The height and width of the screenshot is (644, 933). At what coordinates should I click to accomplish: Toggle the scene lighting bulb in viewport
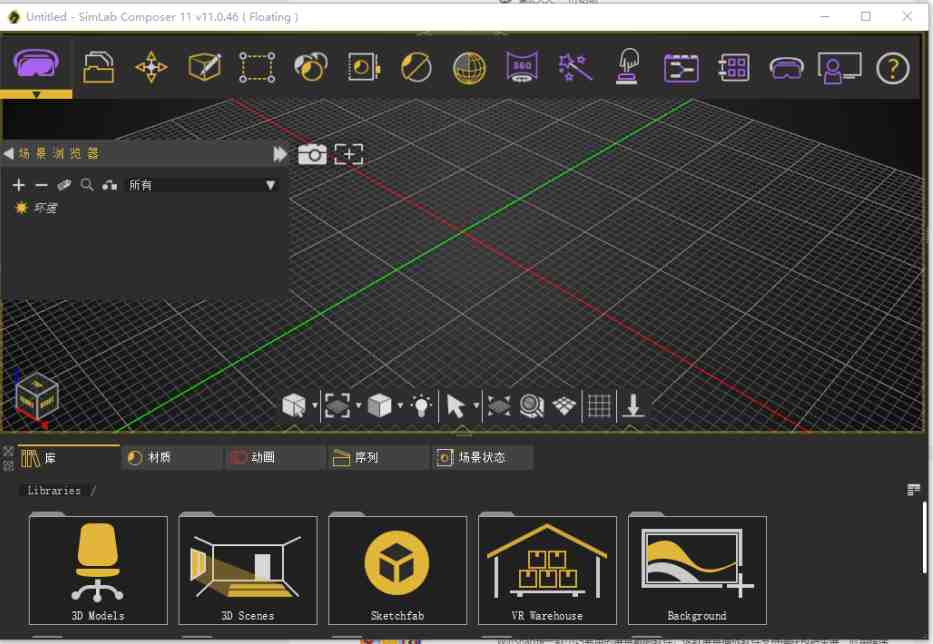(422, 404)
